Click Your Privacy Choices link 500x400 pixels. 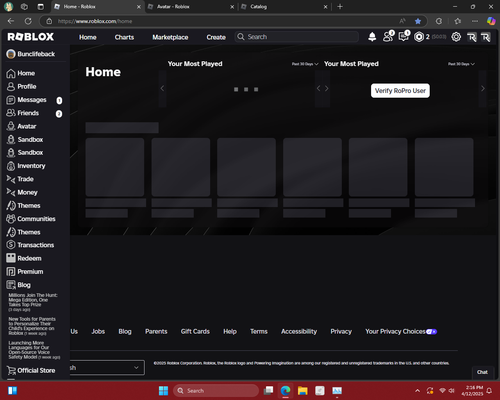coord(401,332)
